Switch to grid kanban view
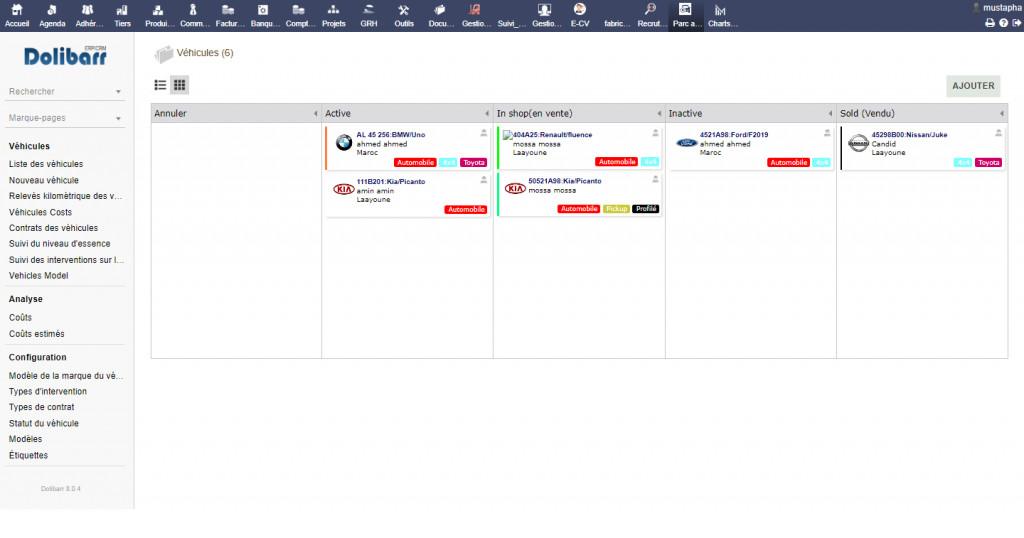This screenshot has height=538, width=1024. click(180, 85)
